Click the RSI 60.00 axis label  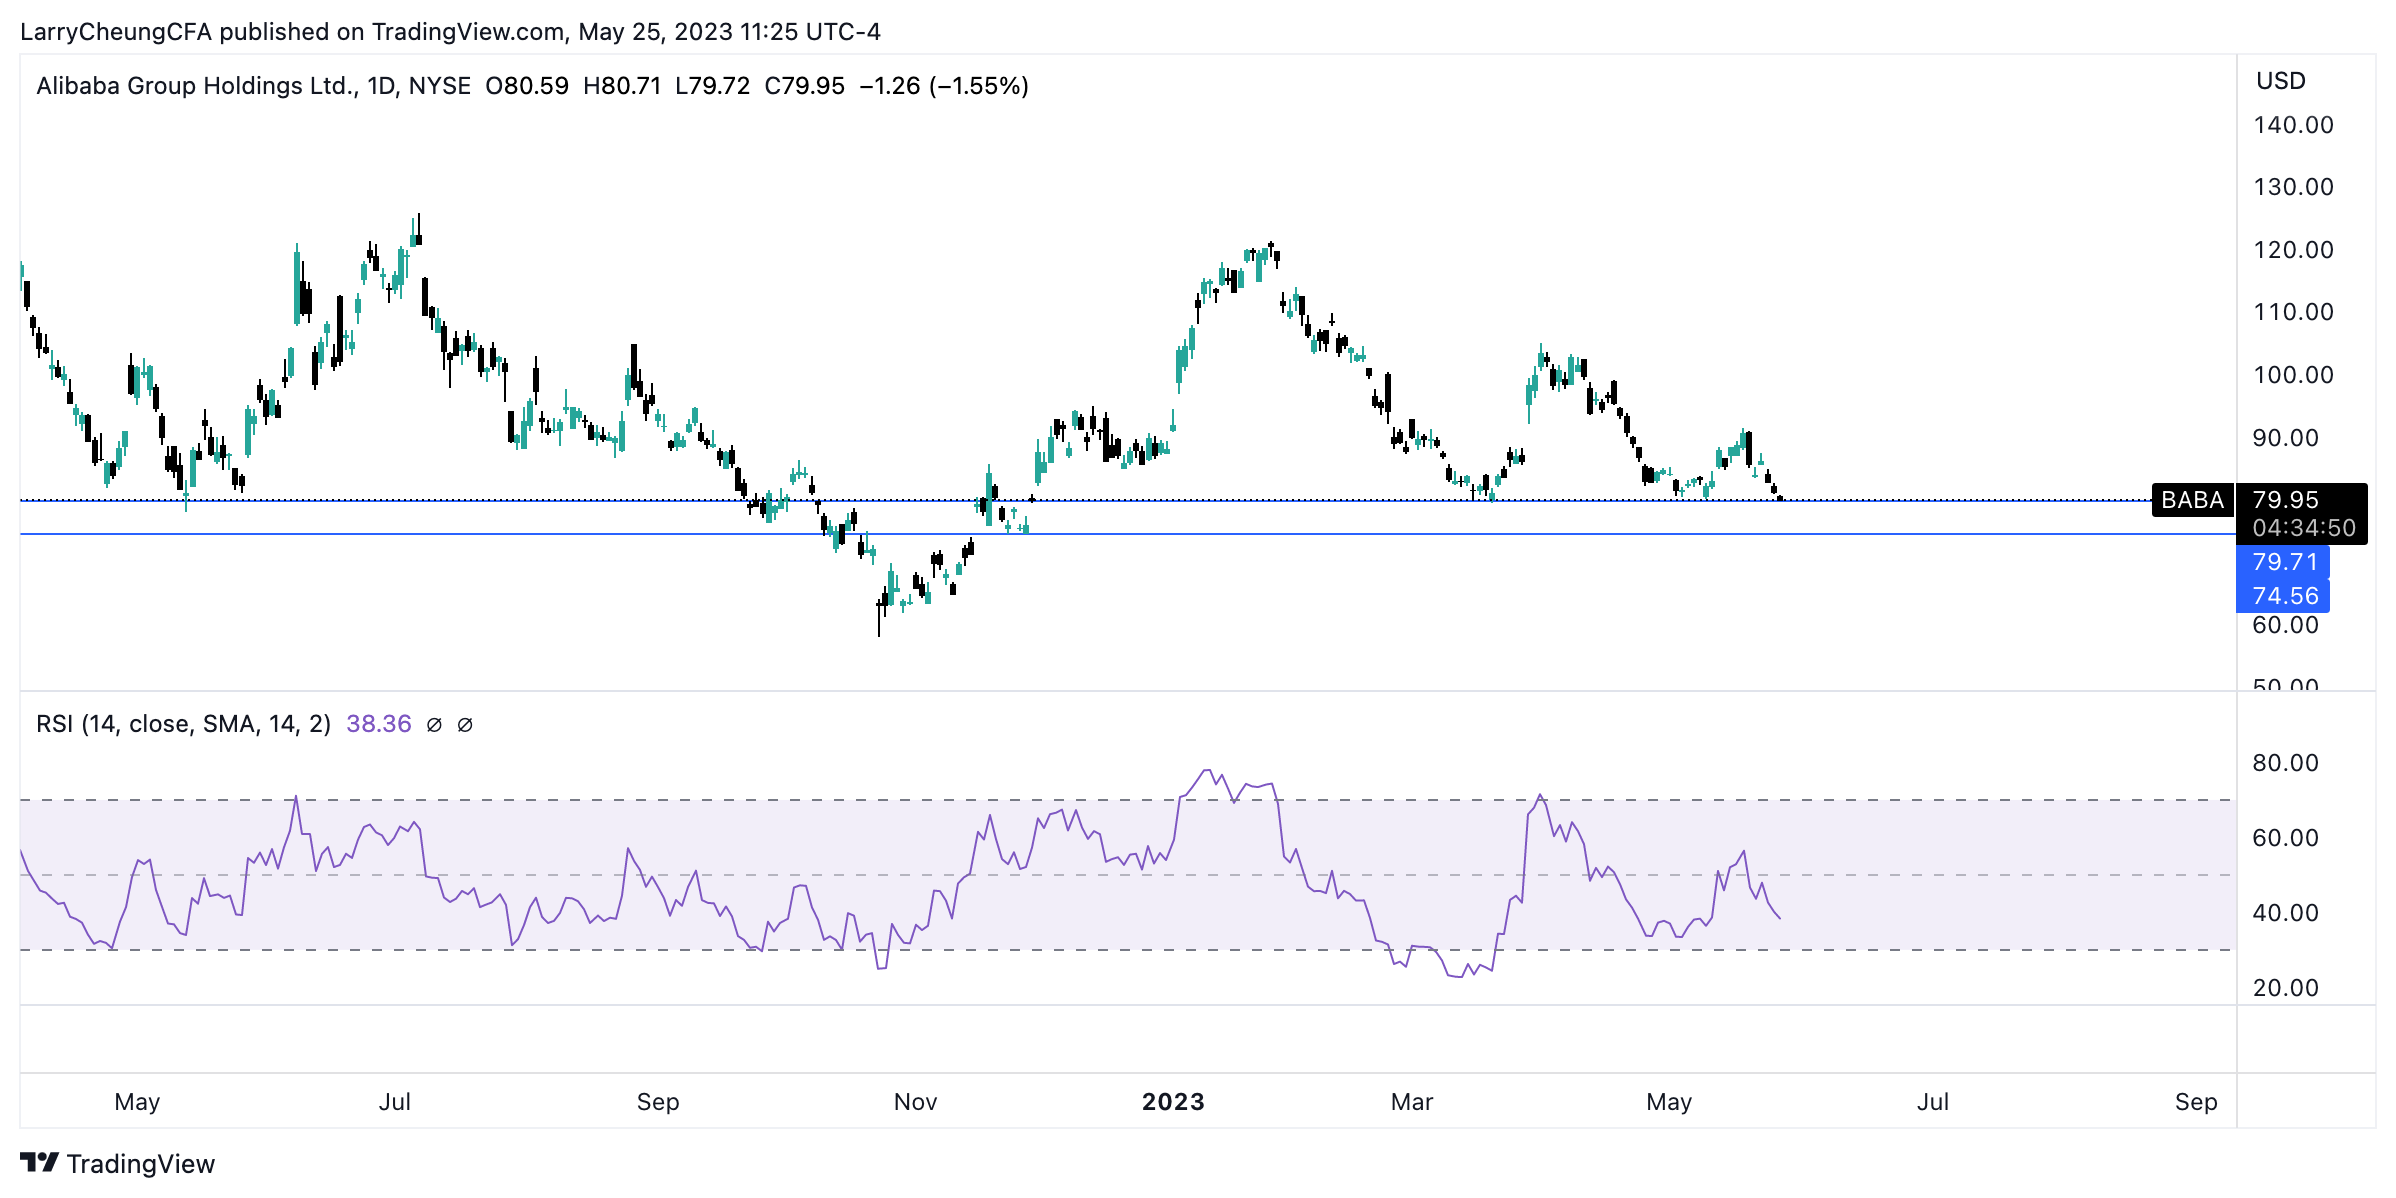pyautogui.click(x=2285, y=838)
